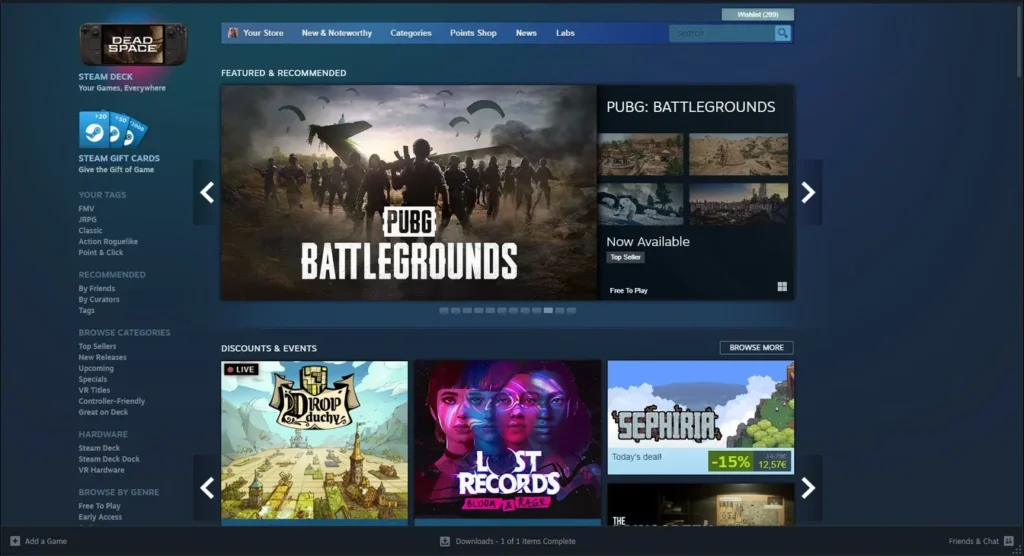The height and width of the screenshot is (556, 1024).
Task: Open New & Noteworthy menu
Action: pos(336,33)
